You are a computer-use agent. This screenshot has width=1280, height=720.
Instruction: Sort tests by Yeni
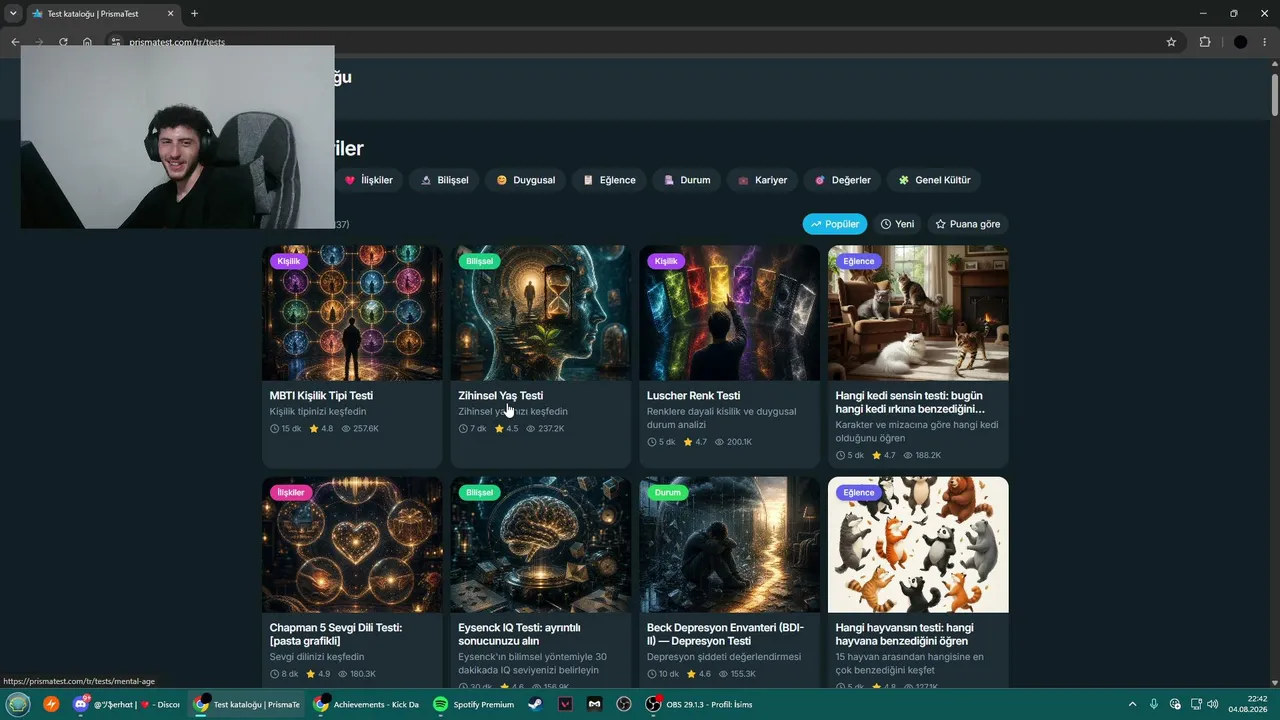(x=897, y=224)
